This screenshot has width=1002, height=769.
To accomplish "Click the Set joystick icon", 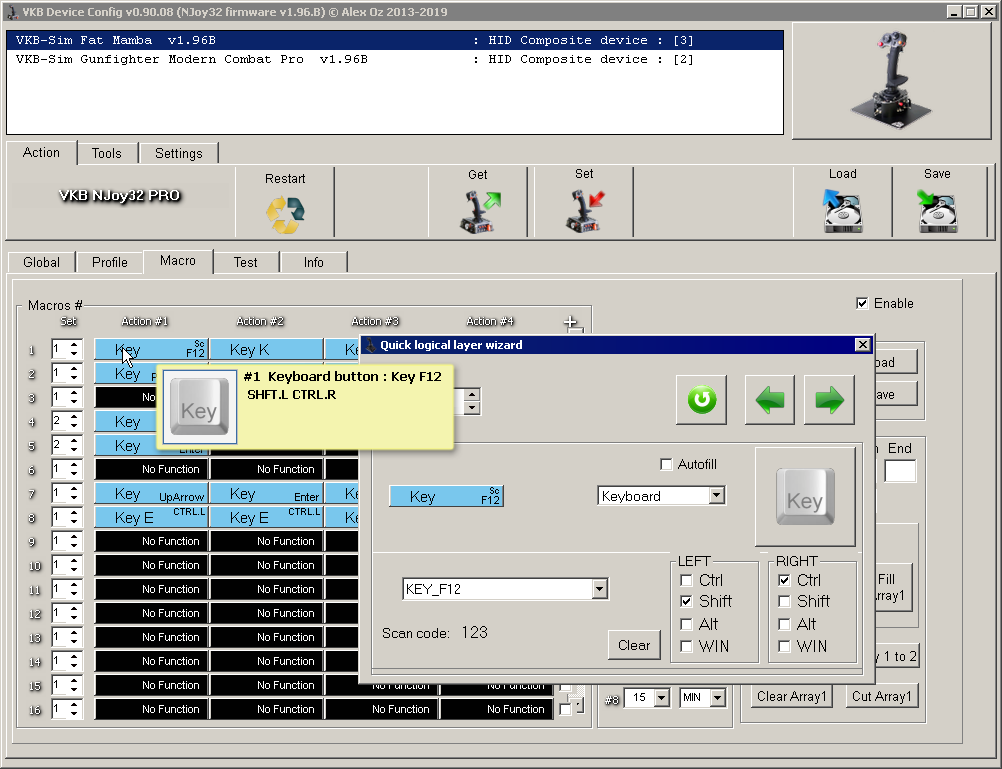I will (584, 211).
